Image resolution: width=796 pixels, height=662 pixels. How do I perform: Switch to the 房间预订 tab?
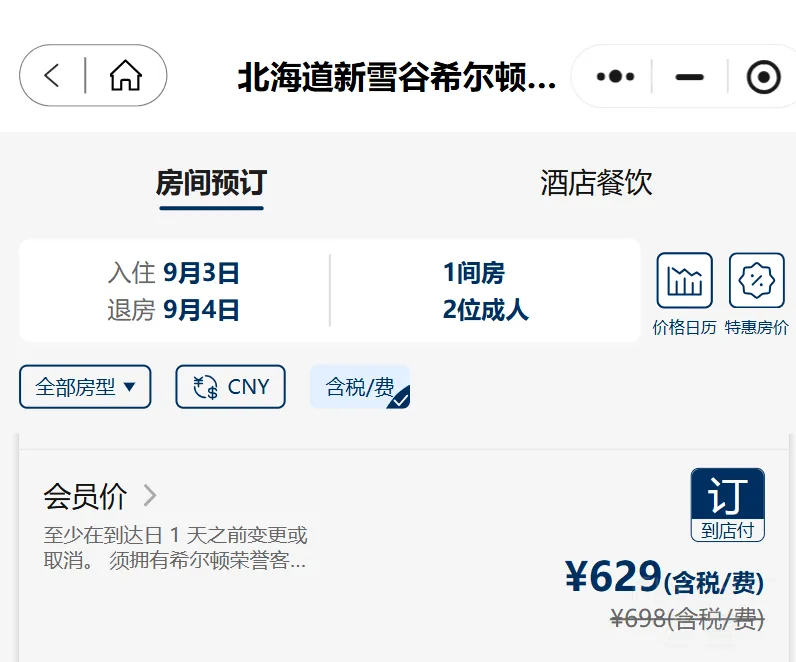[211, 183]
